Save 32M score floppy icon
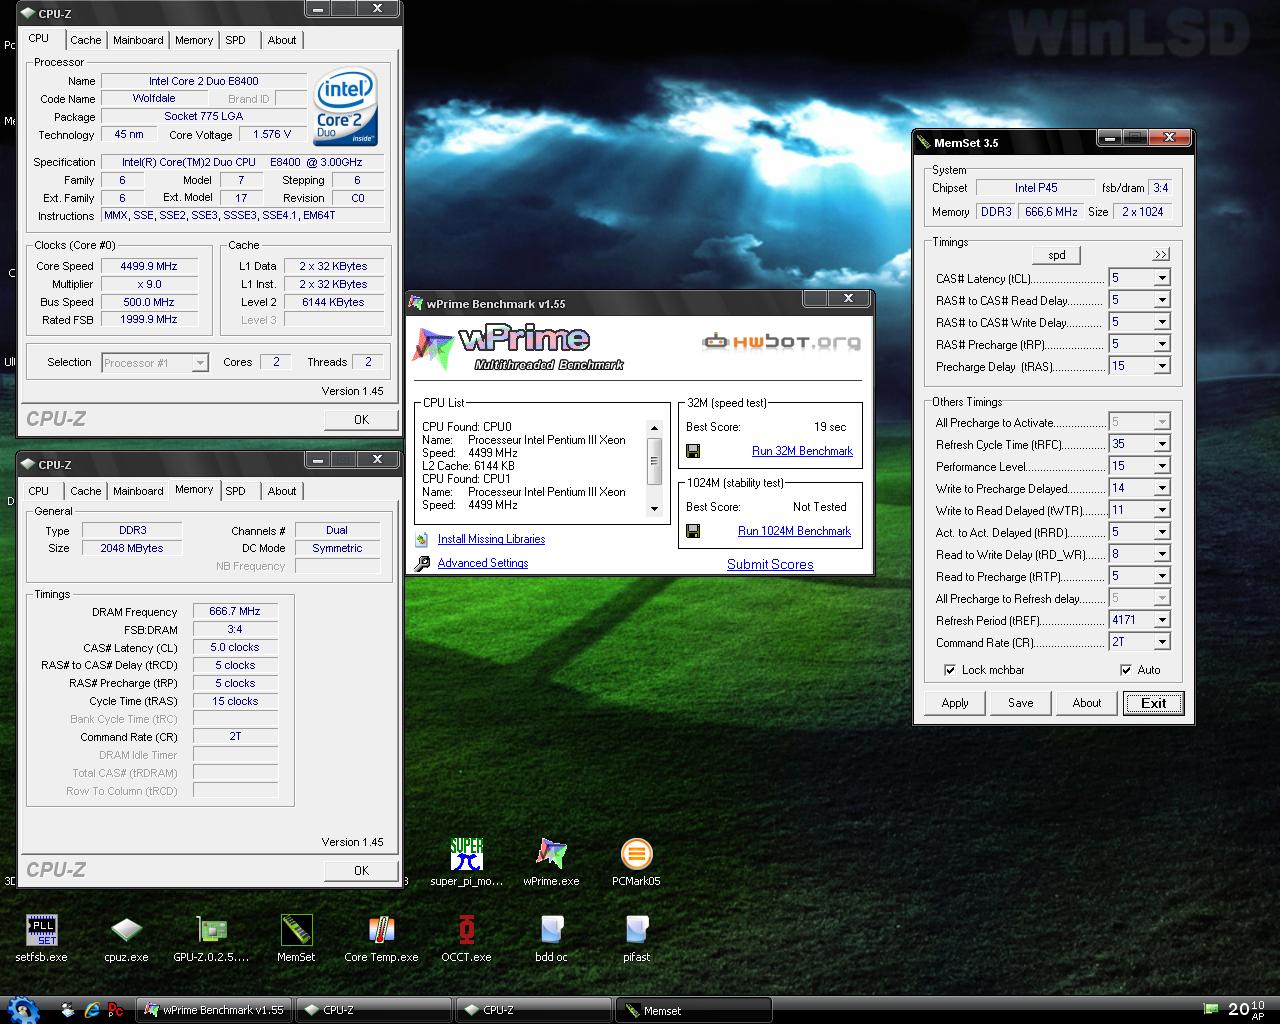Image resolution: width=1280 pixels, height=1024 pixels. point(693,451)
